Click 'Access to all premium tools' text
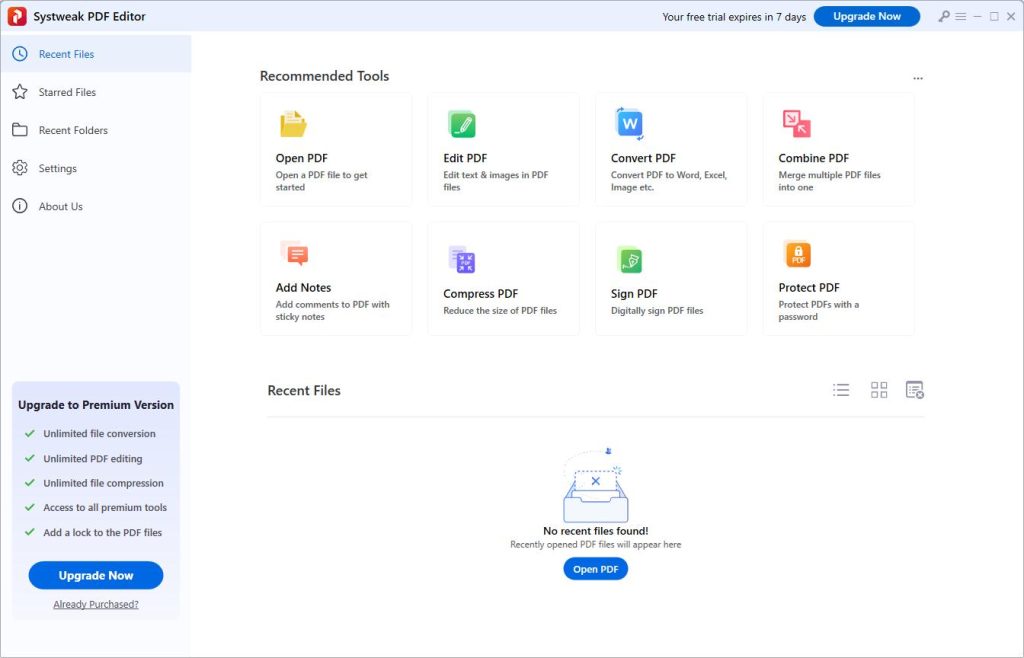 105,507
